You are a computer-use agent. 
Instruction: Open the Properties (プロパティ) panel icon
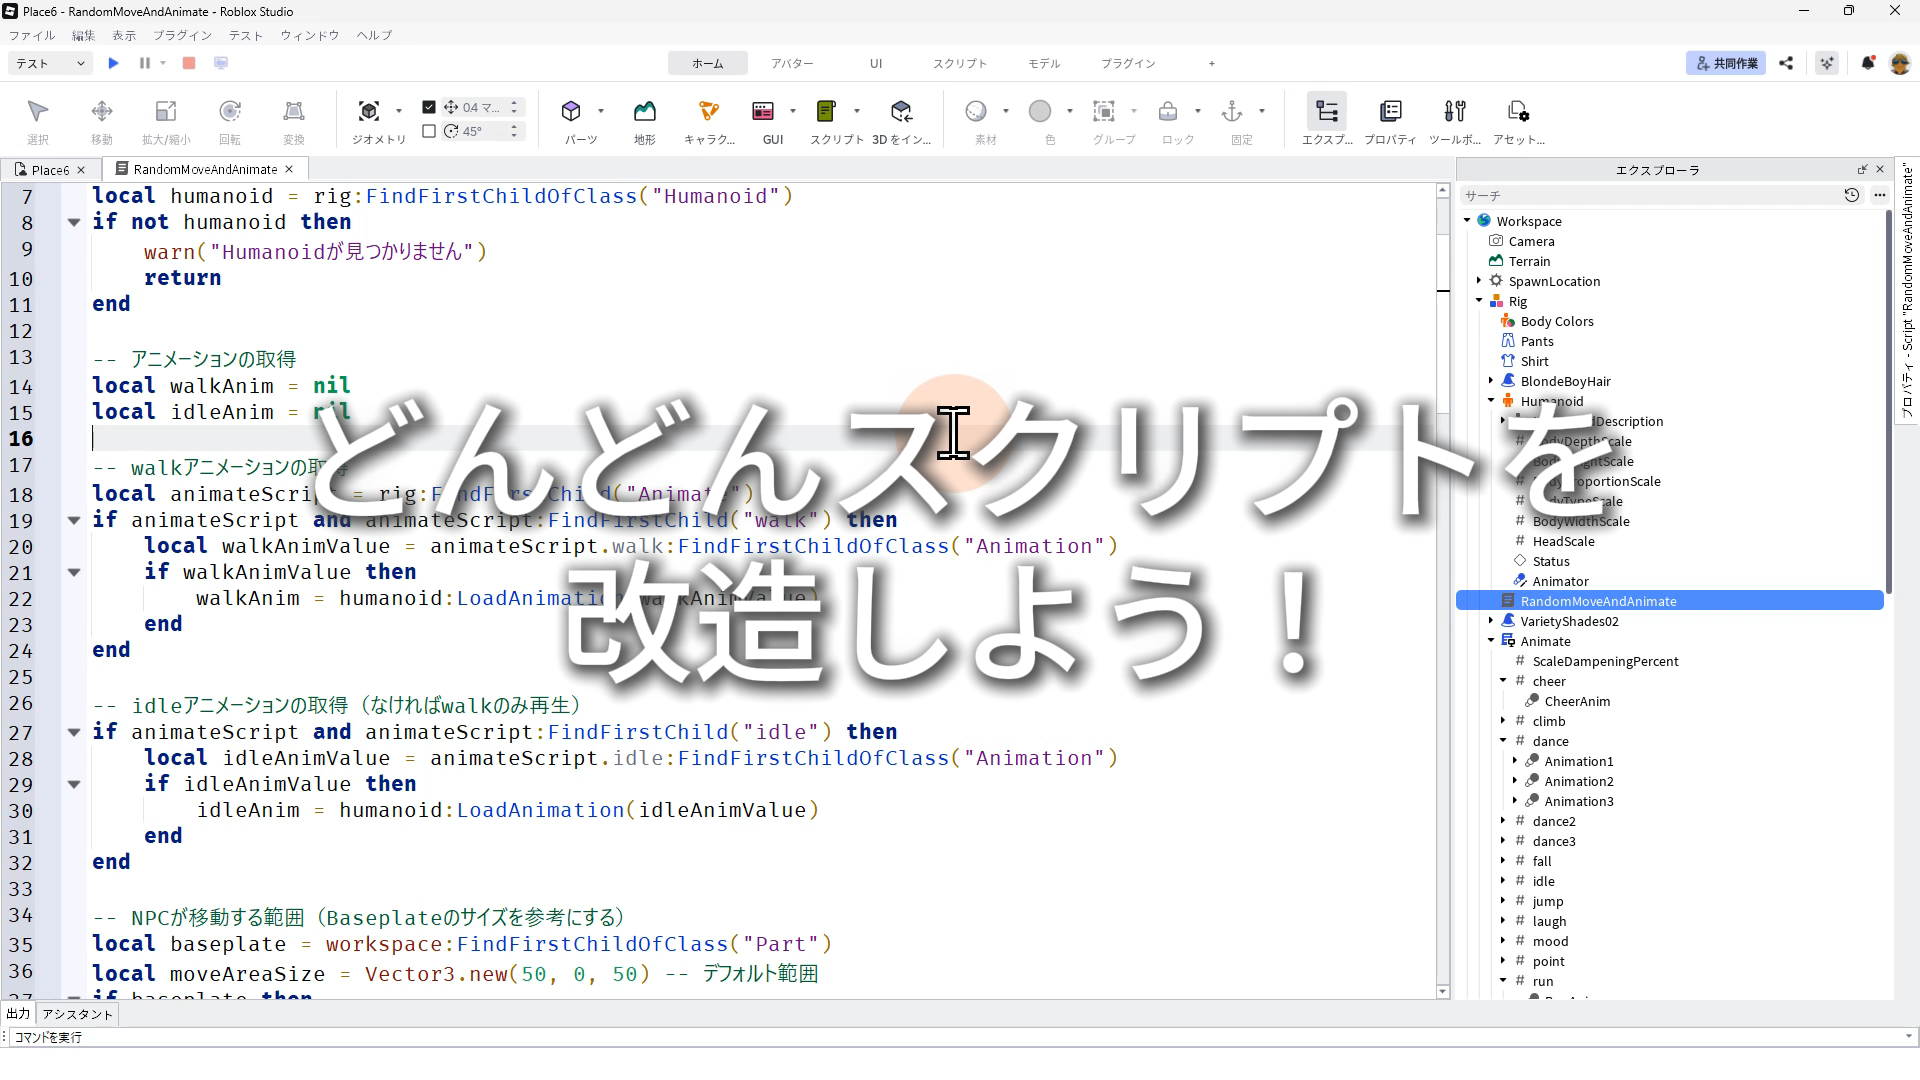[1390, 111]
